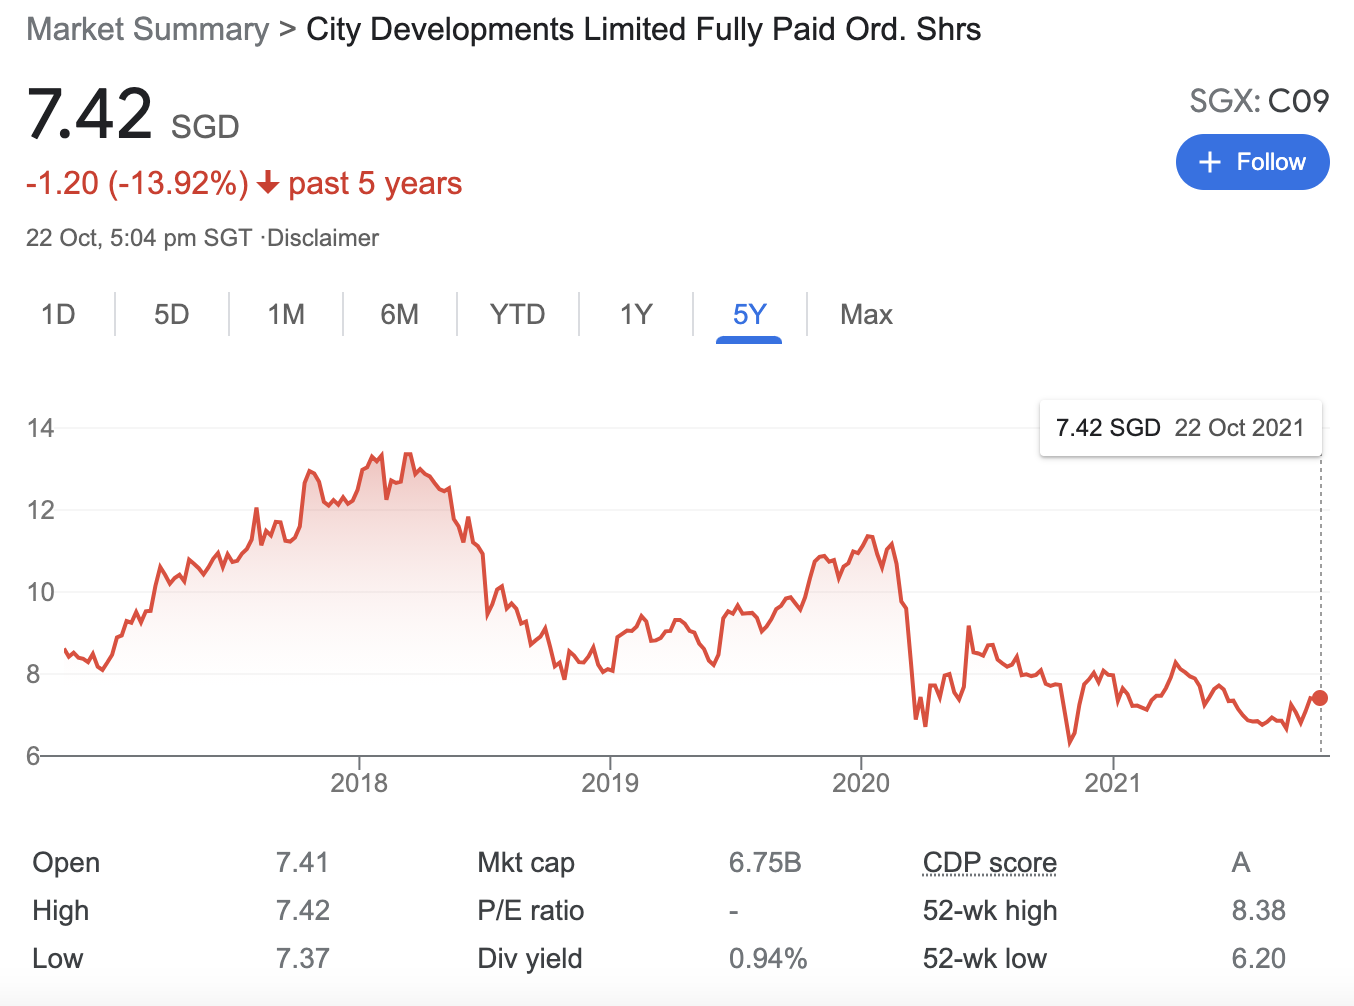
Task: Click the Div yield label
Action: (x=530, y=958)
